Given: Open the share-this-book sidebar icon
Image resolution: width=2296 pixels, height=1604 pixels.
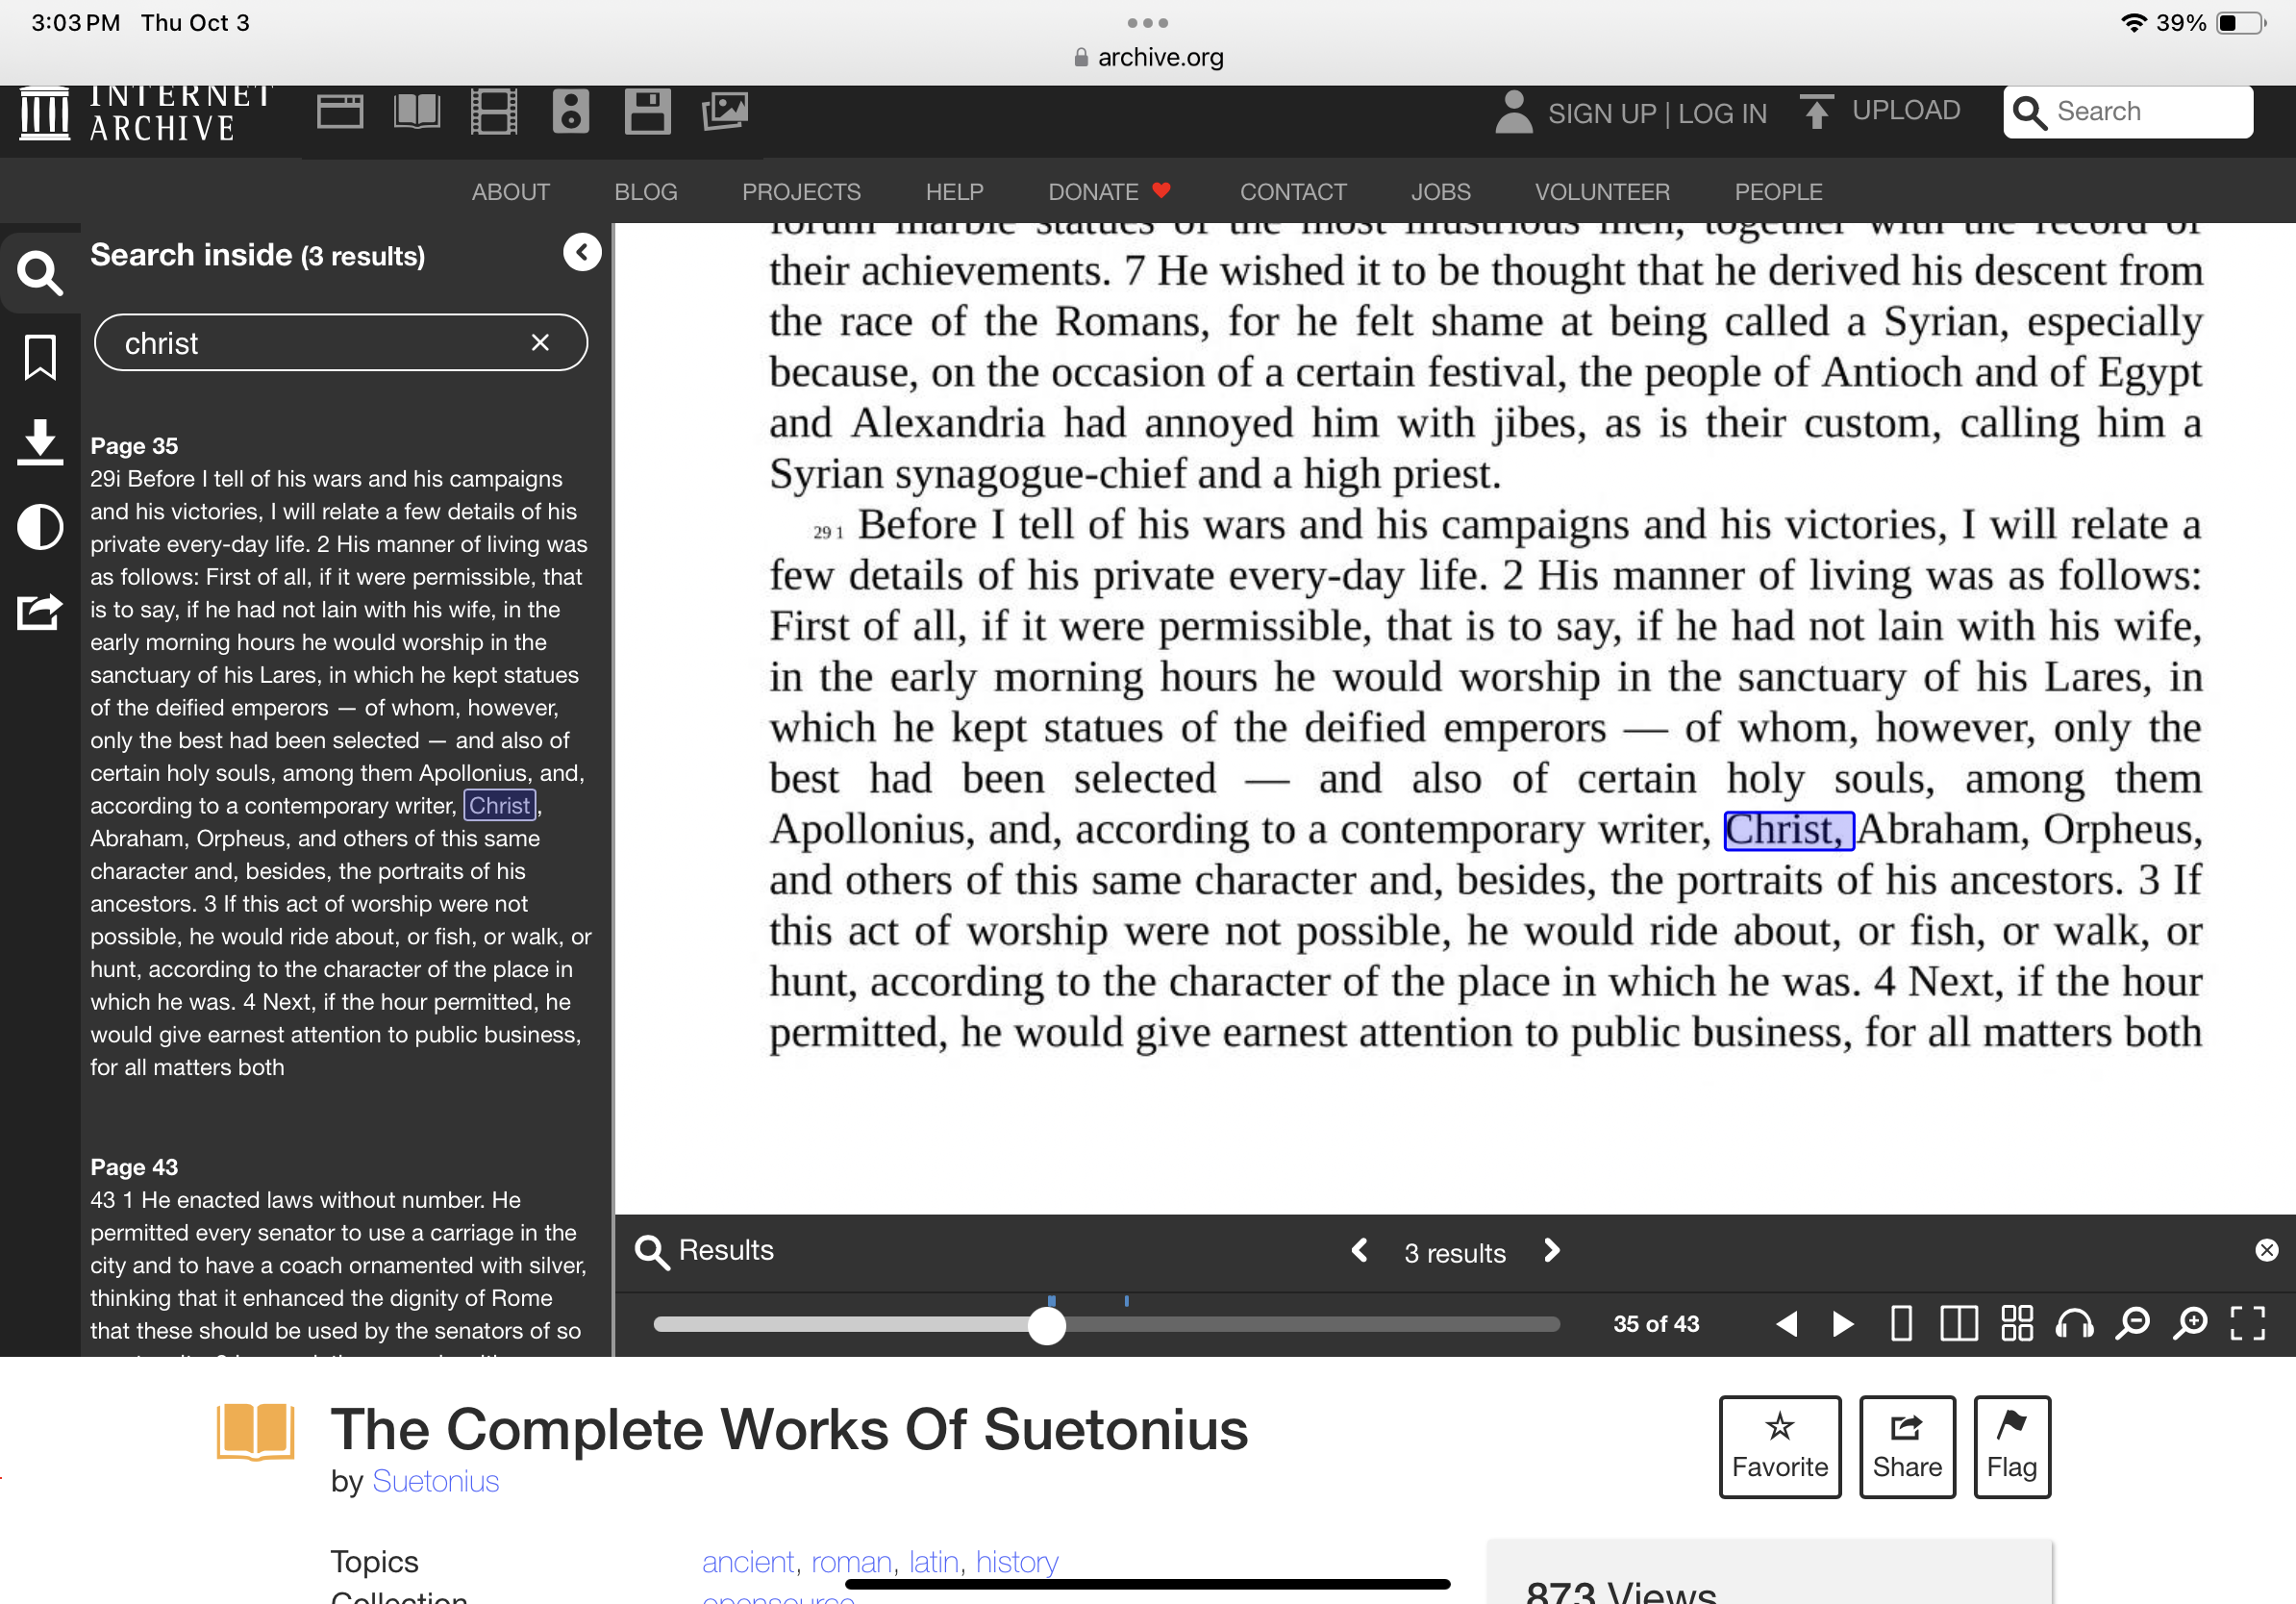Looking at the screenshot, I should 40,611.
